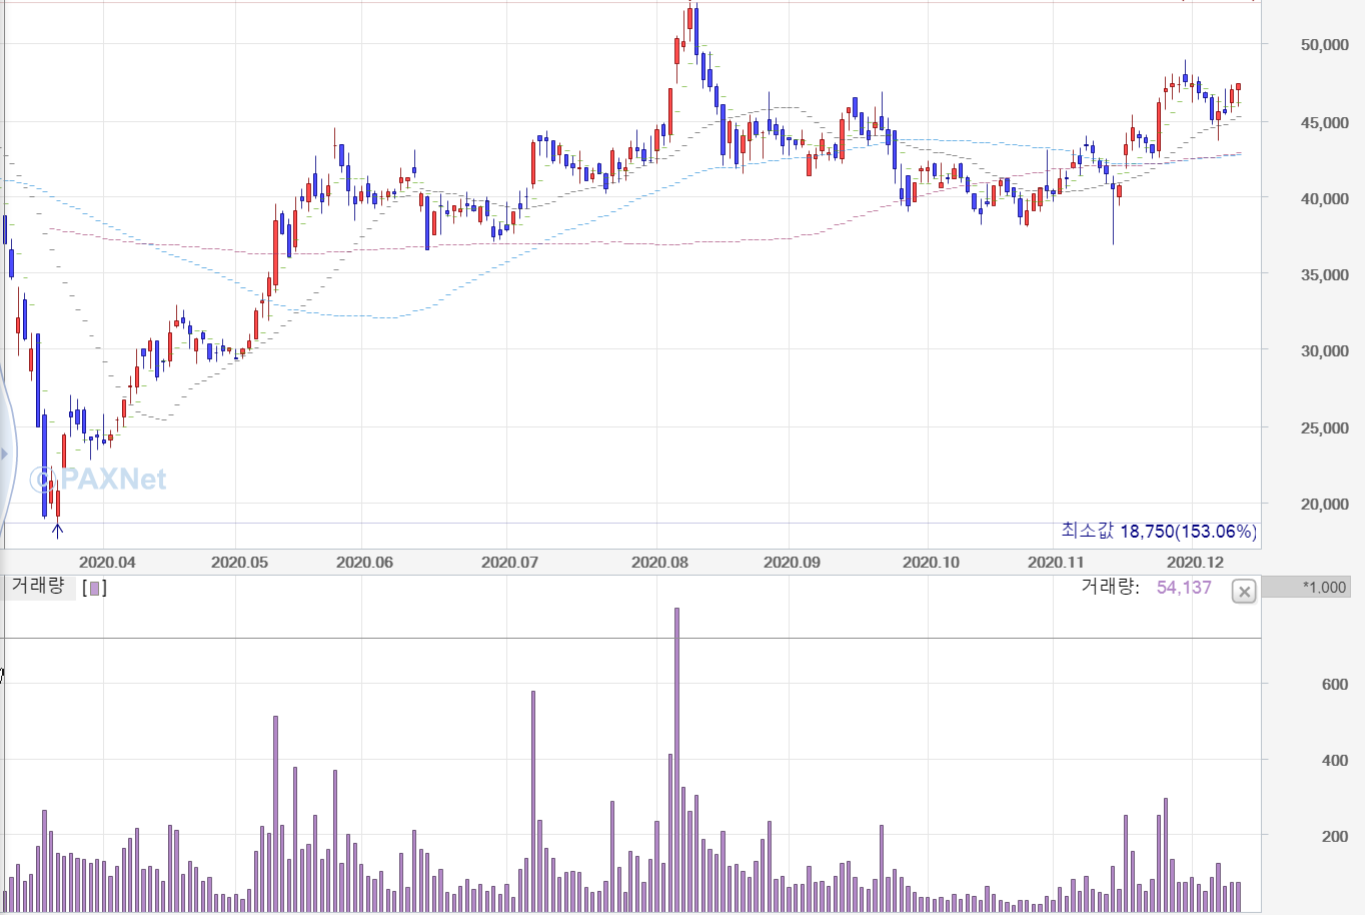Click the 2020.07 date axis label
Viewport: 1365px width, 915px height.
pos(509,562)
